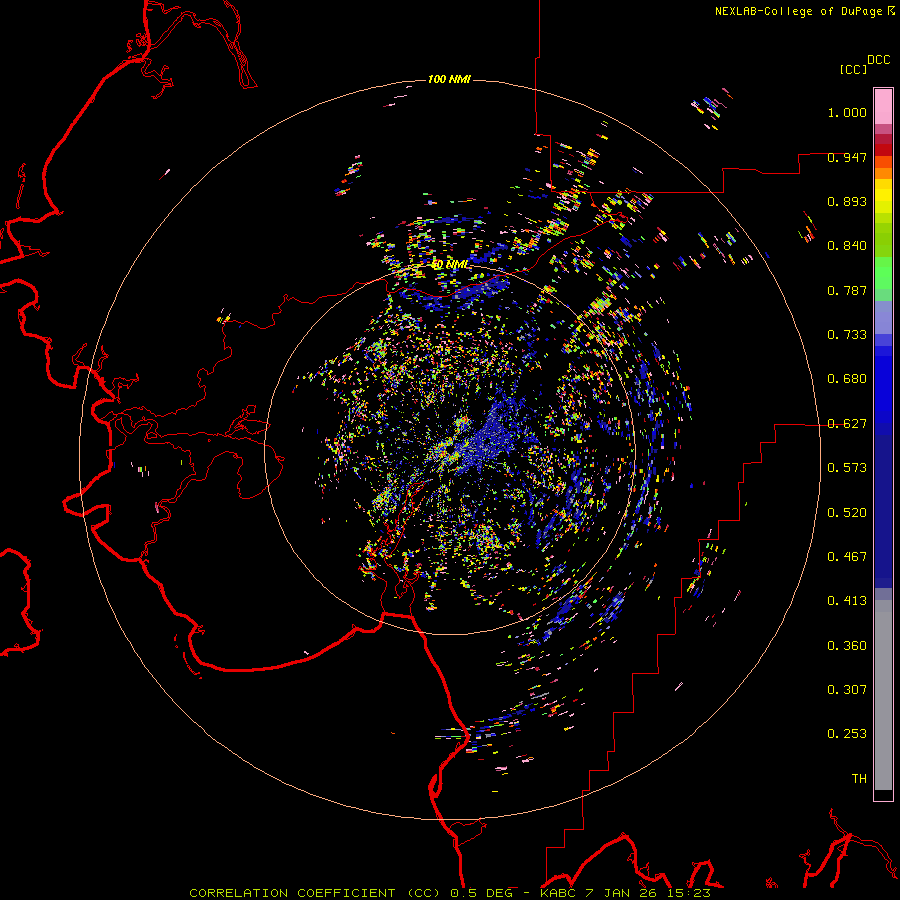Click the 0.787 legend value

click(847, 290)
